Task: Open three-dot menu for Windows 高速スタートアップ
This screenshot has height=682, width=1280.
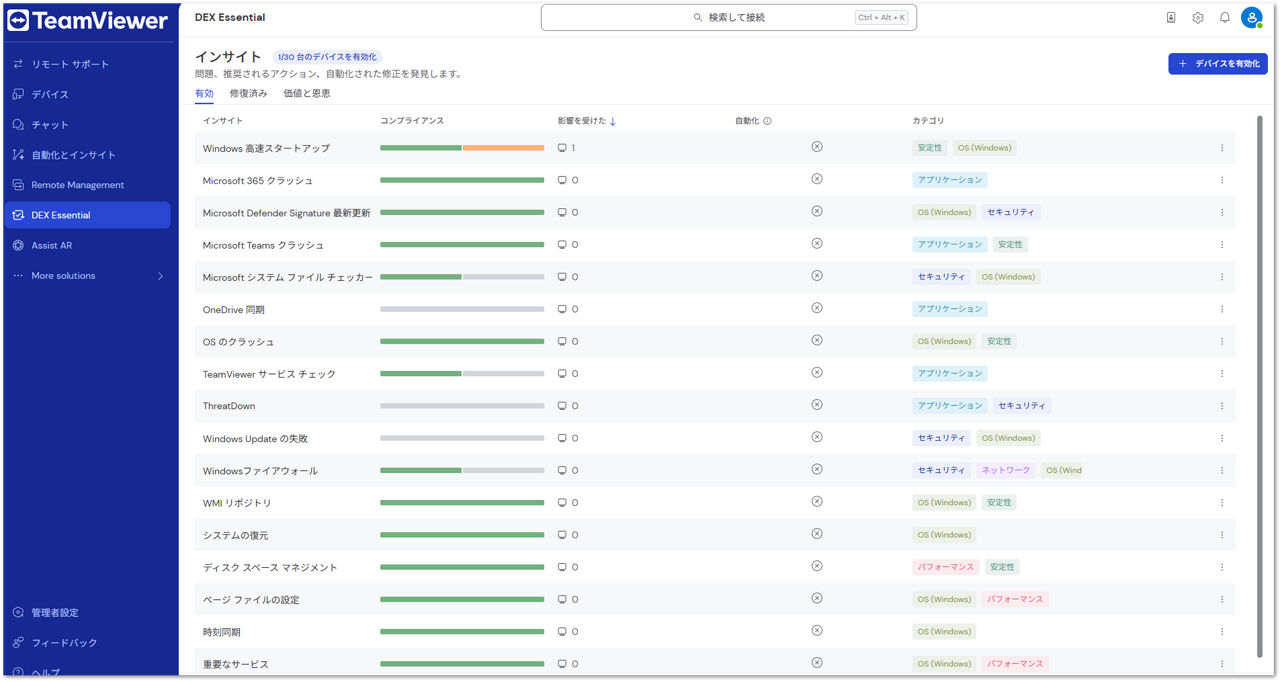Action: (x=1221, y=148)
